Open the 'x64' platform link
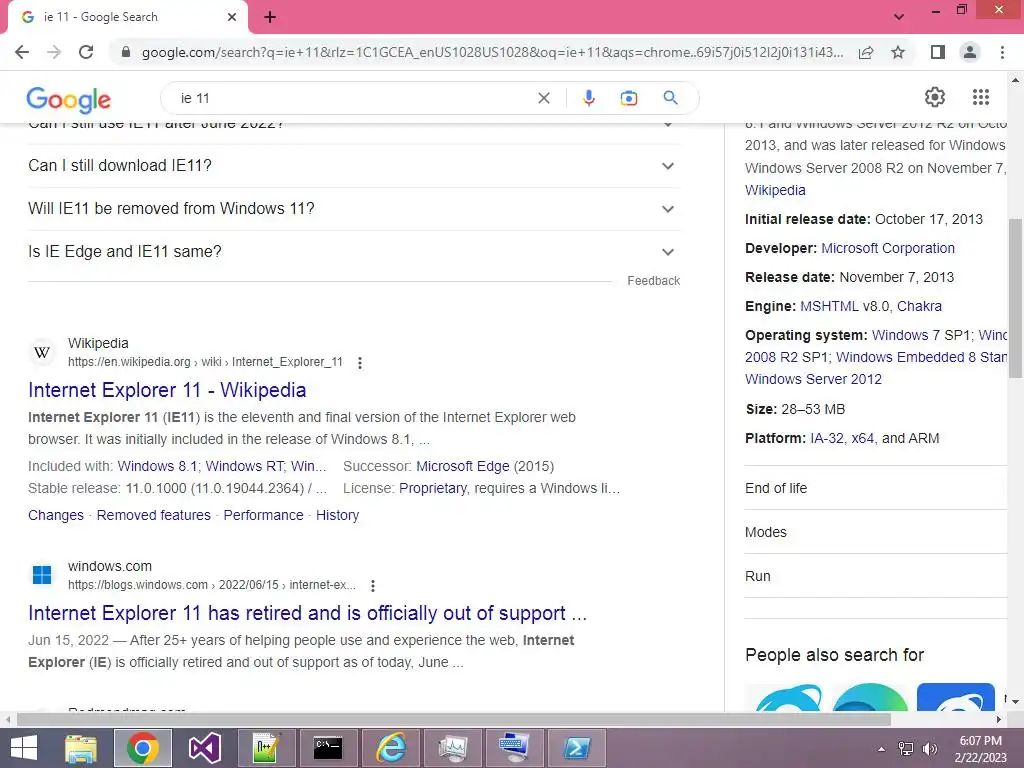The width and height of the screenshot is (1024, 768). [862, 438]
